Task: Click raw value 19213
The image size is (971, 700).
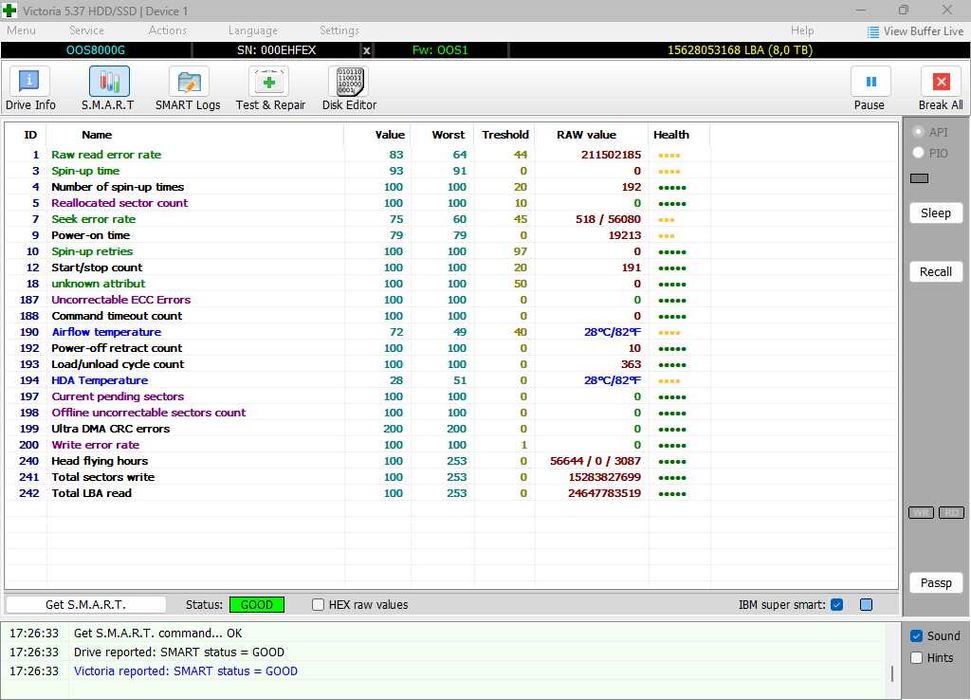Action: click(624, 235)
